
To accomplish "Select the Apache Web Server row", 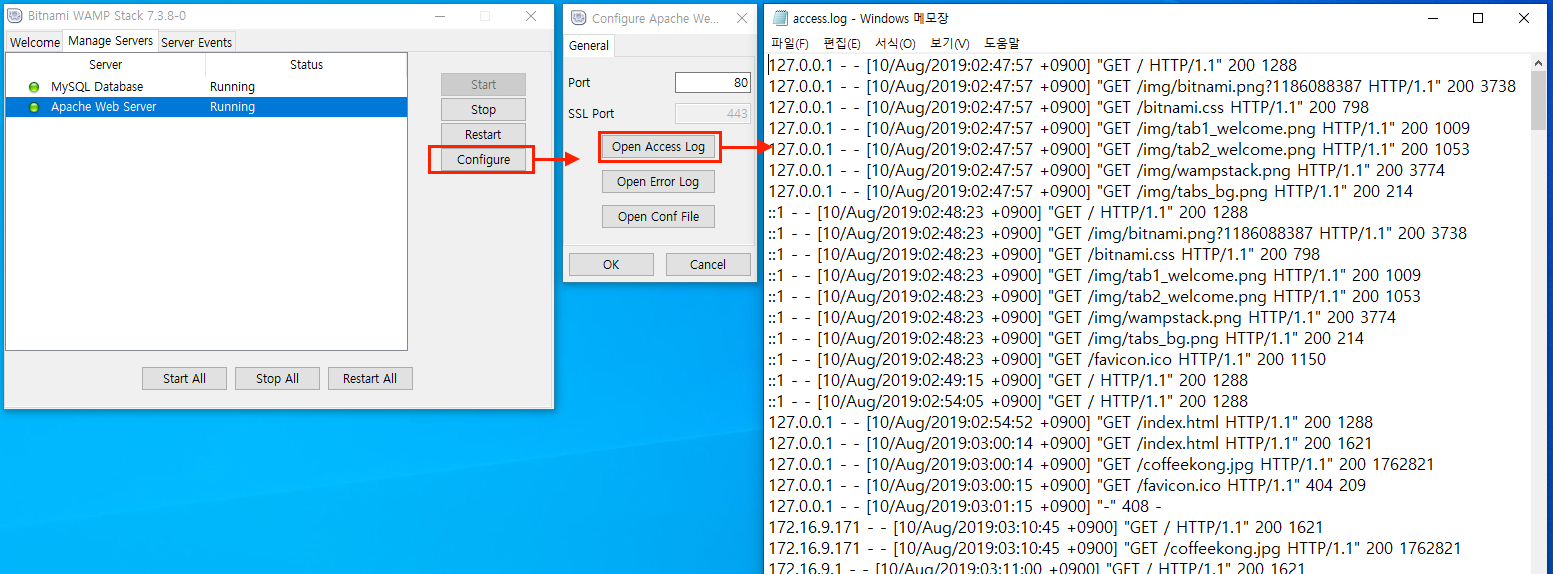I will point(206,107).
